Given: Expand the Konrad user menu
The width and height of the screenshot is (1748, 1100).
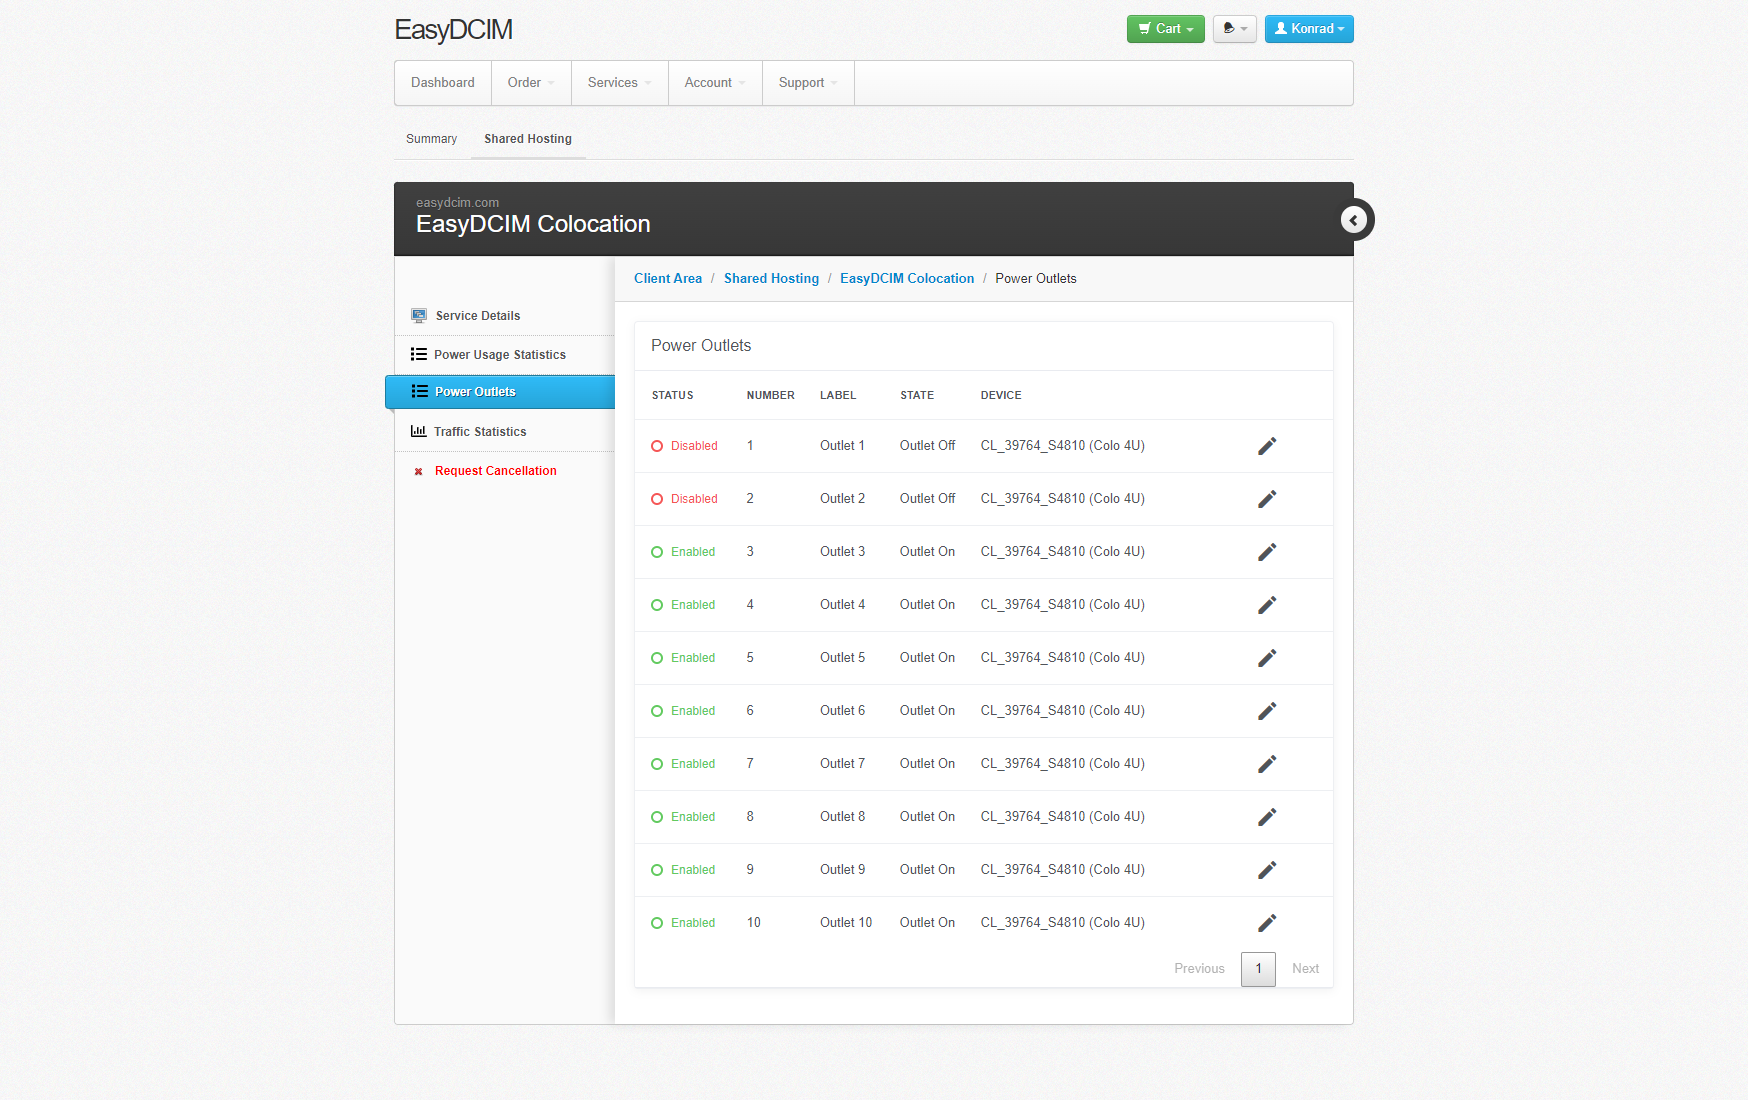Looking at the screenshot, I should click(x=1308, y=29).
